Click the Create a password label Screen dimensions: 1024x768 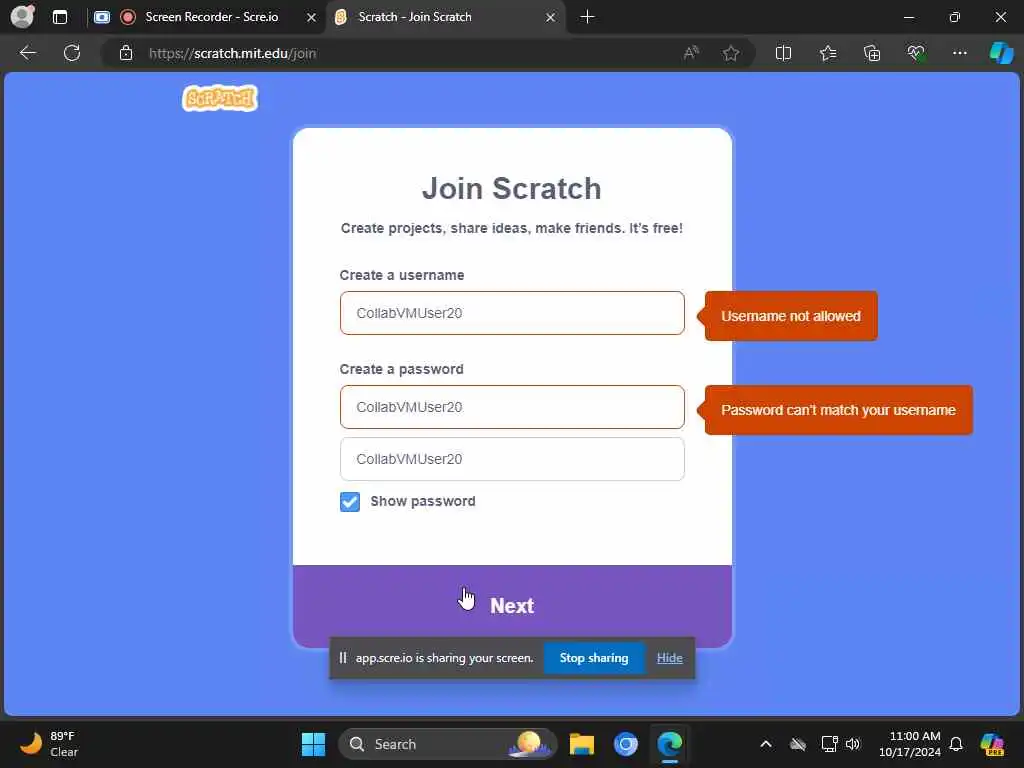(x=402, y=369)
